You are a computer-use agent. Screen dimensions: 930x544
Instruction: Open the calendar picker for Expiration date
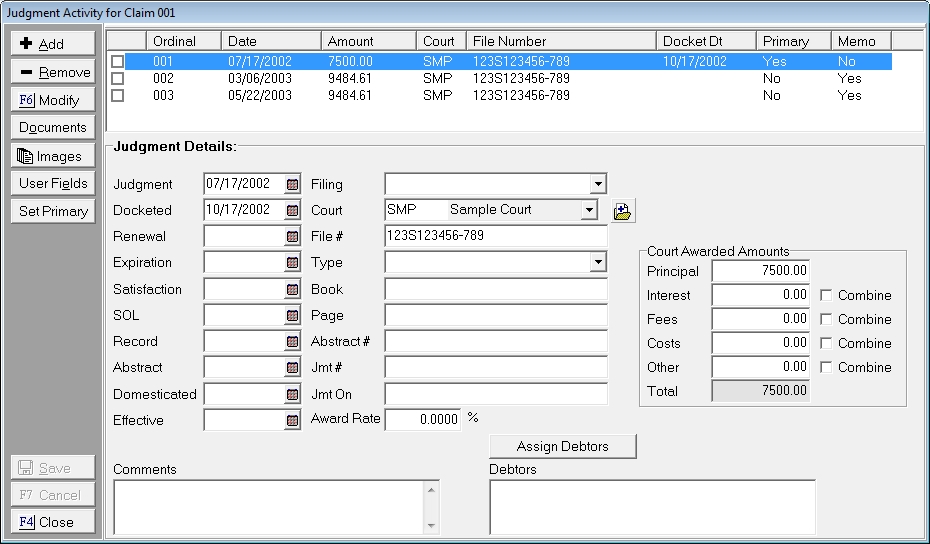point(292,263)
